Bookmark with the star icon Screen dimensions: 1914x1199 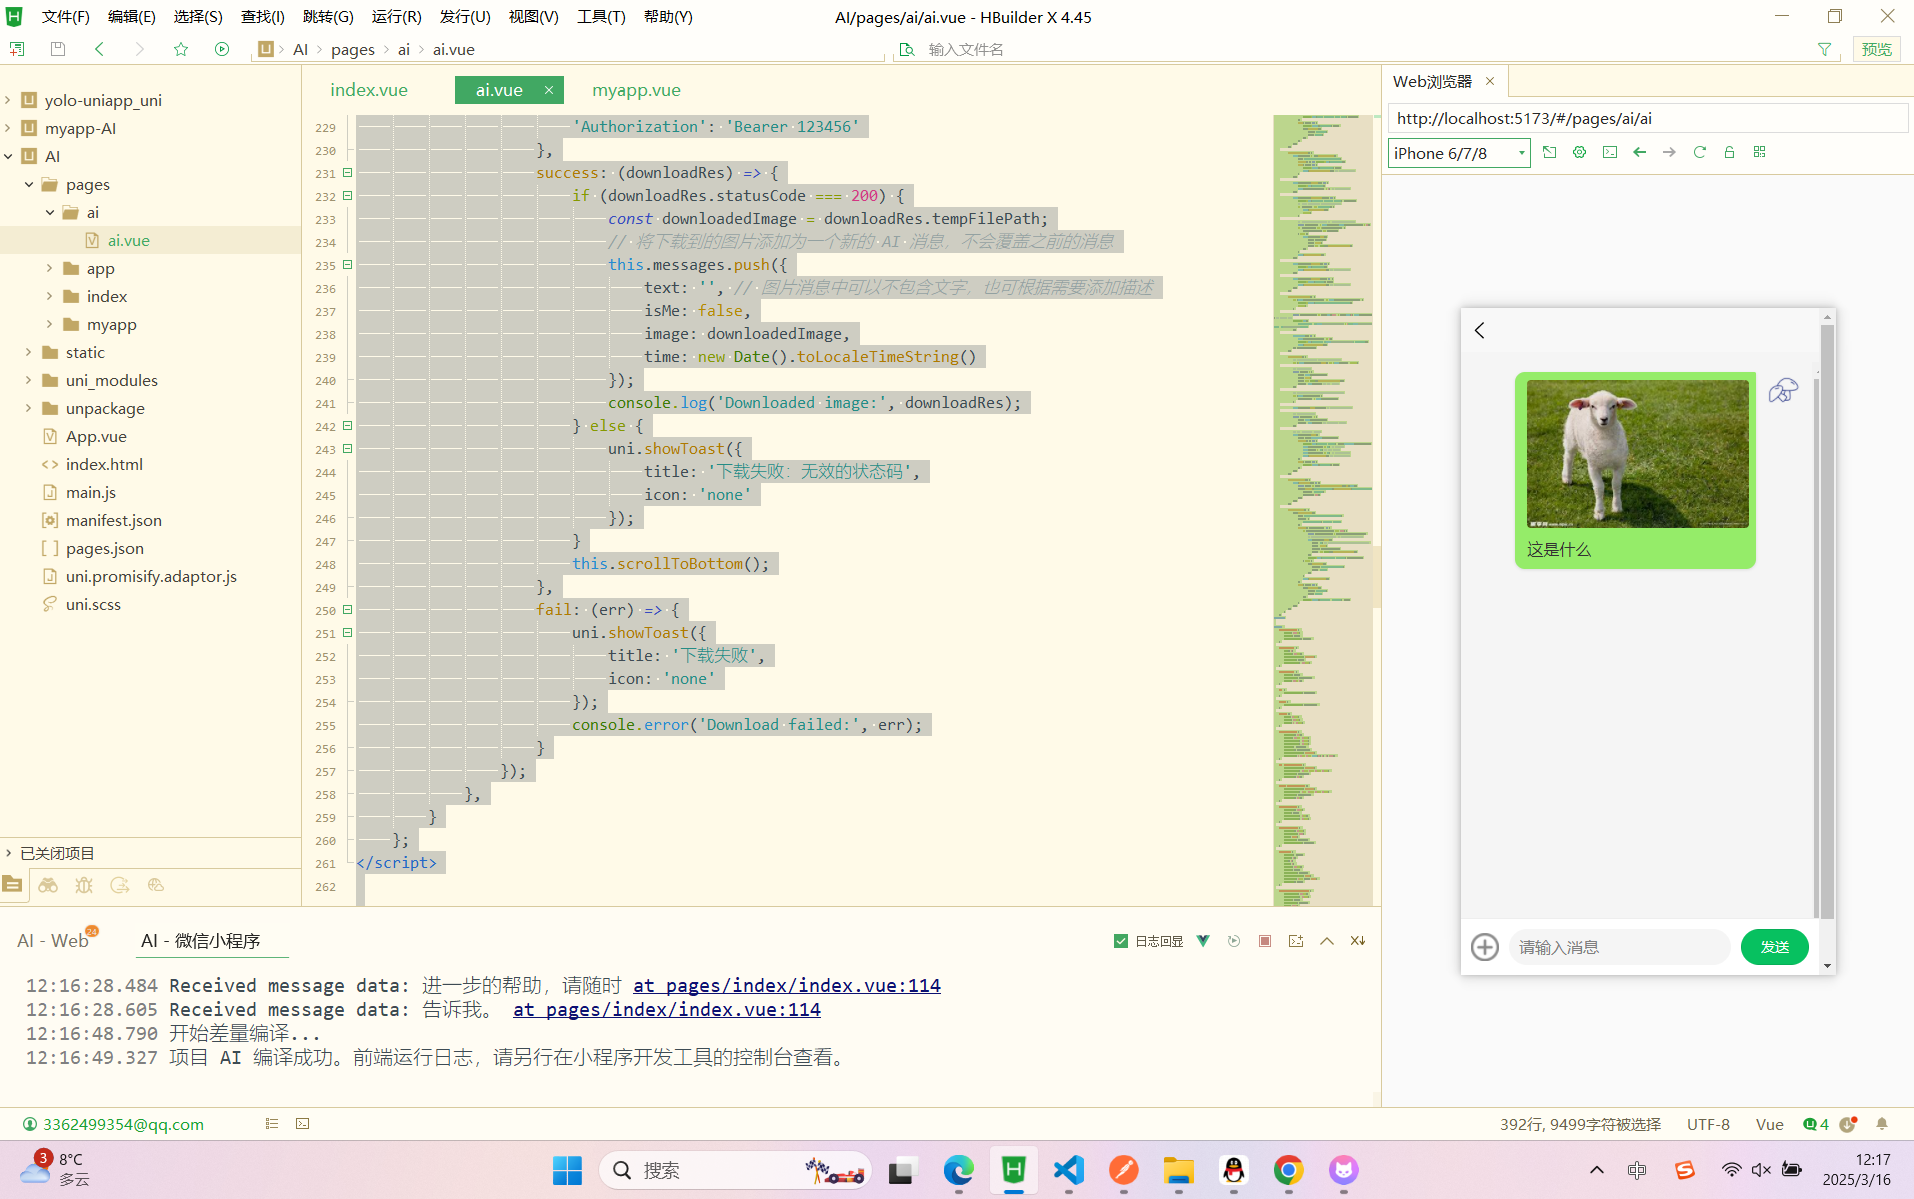pos(181,49)
